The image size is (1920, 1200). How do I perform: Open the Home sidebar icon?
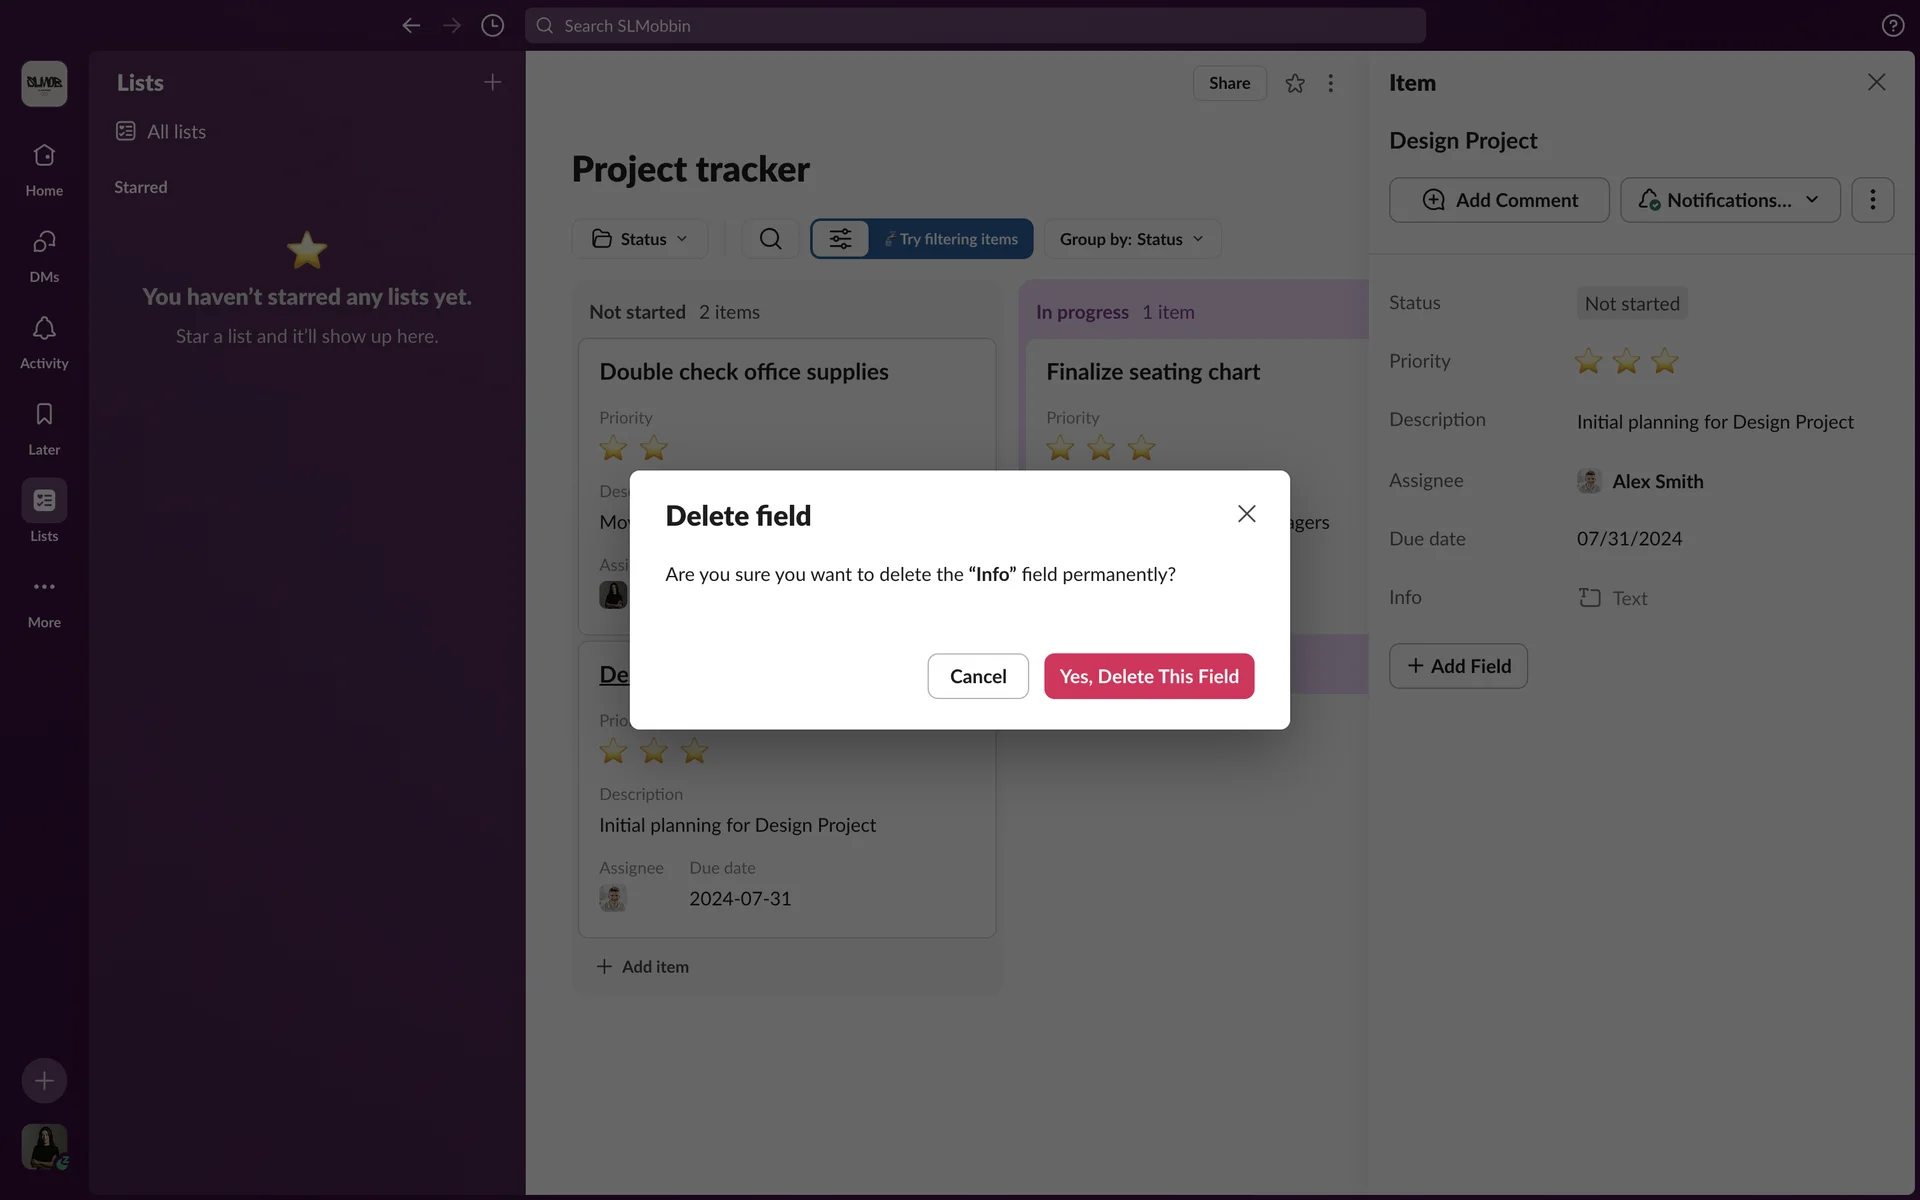click(44, 157)
